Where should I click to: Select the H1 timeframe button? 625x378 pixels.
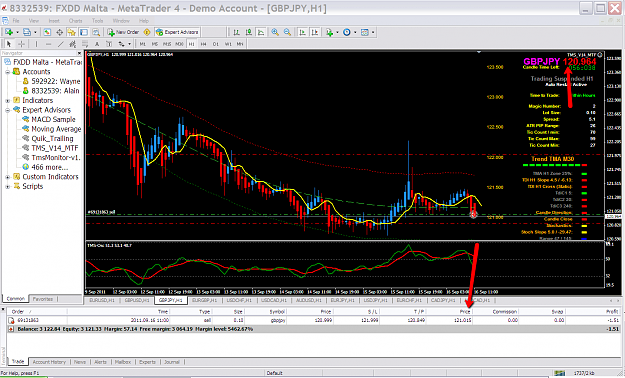pos(192,44)
